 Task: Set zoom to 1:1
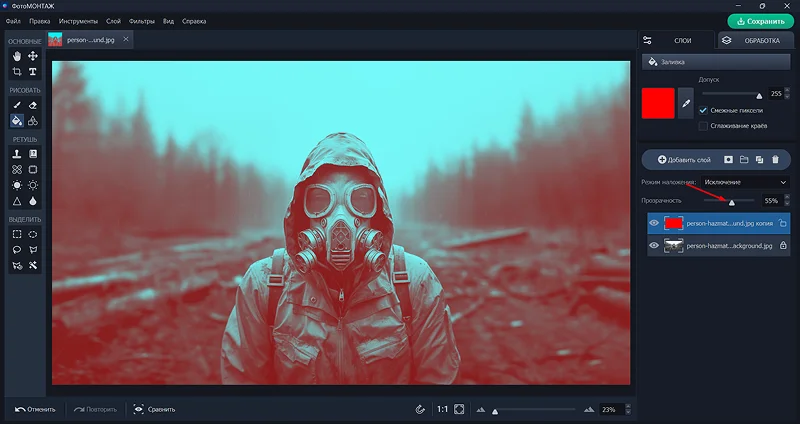tap(442, 409)
